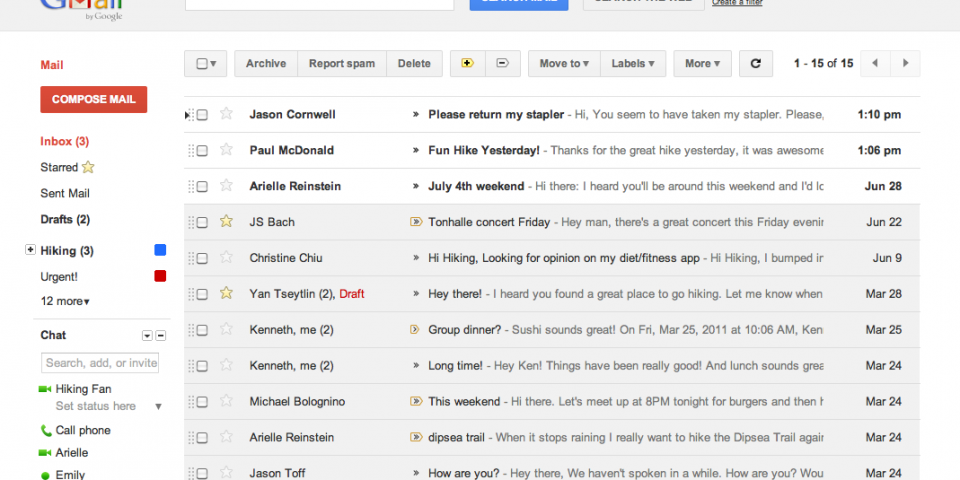
Task: Expand the 12 more labels list
Action: [65, 301]
